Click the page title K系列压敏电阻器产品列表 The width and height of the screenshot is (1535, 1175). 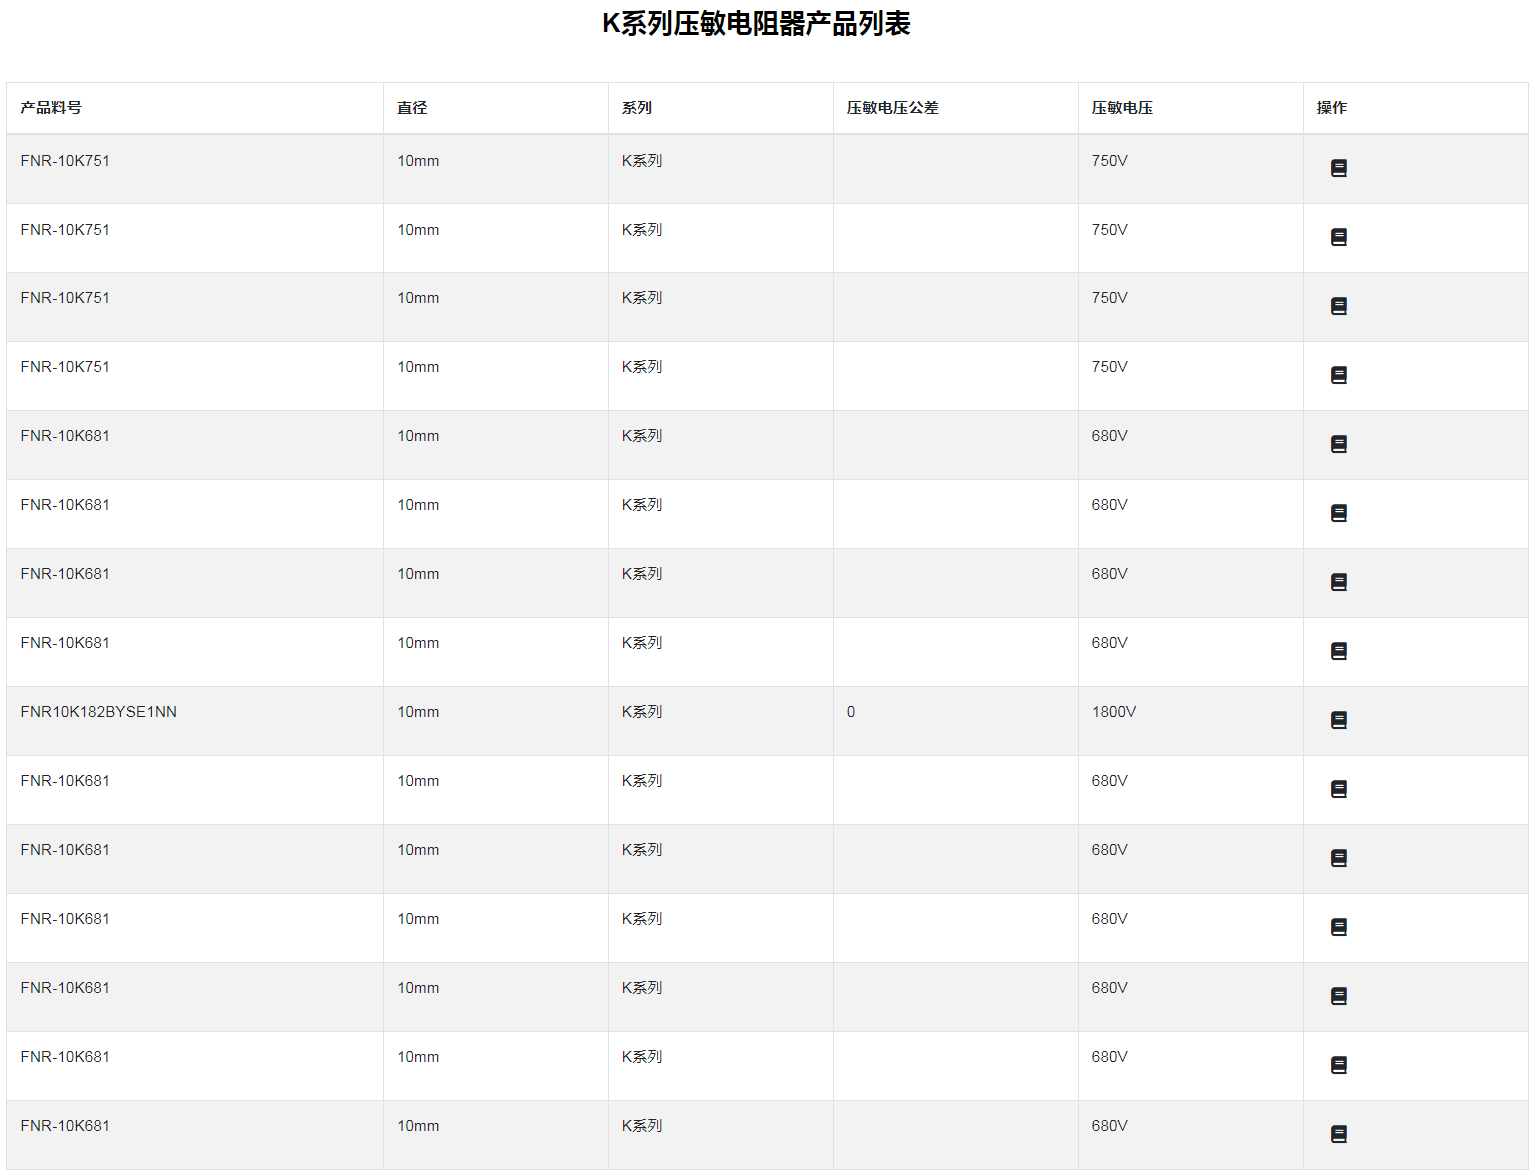coord(756,24)
